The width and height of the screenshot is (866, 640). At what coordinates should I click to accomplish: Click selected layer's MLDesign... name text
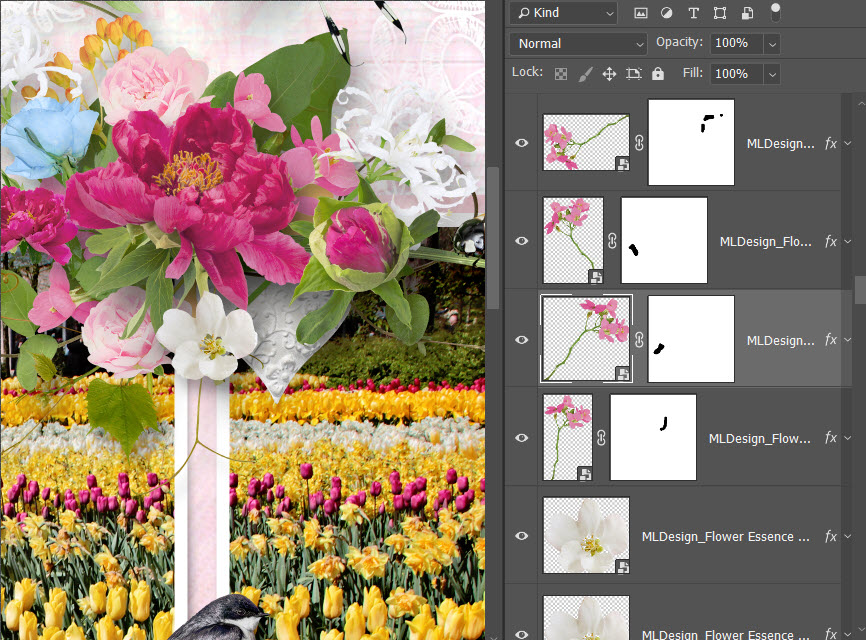pyautogui.click(x=780, y=341)
